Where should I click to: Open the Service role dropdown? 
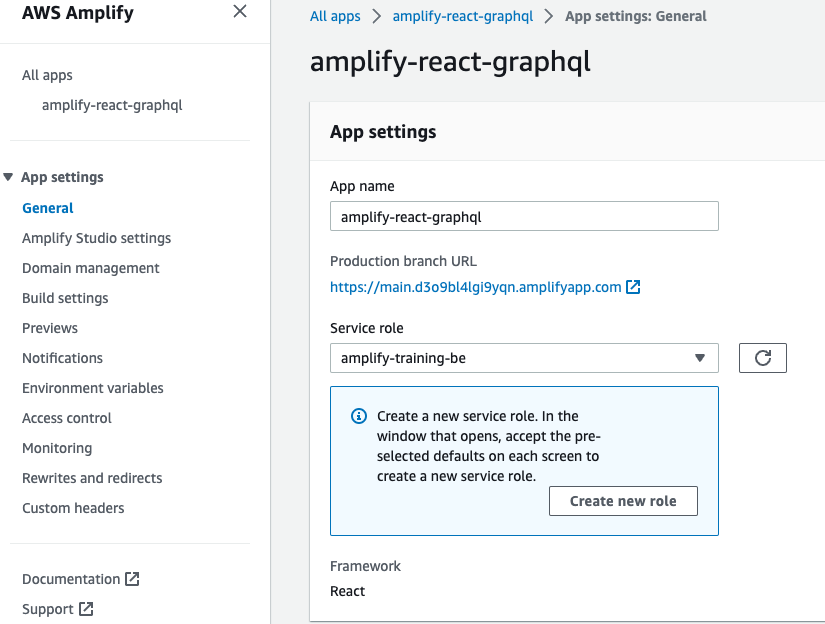click(524, 358)
